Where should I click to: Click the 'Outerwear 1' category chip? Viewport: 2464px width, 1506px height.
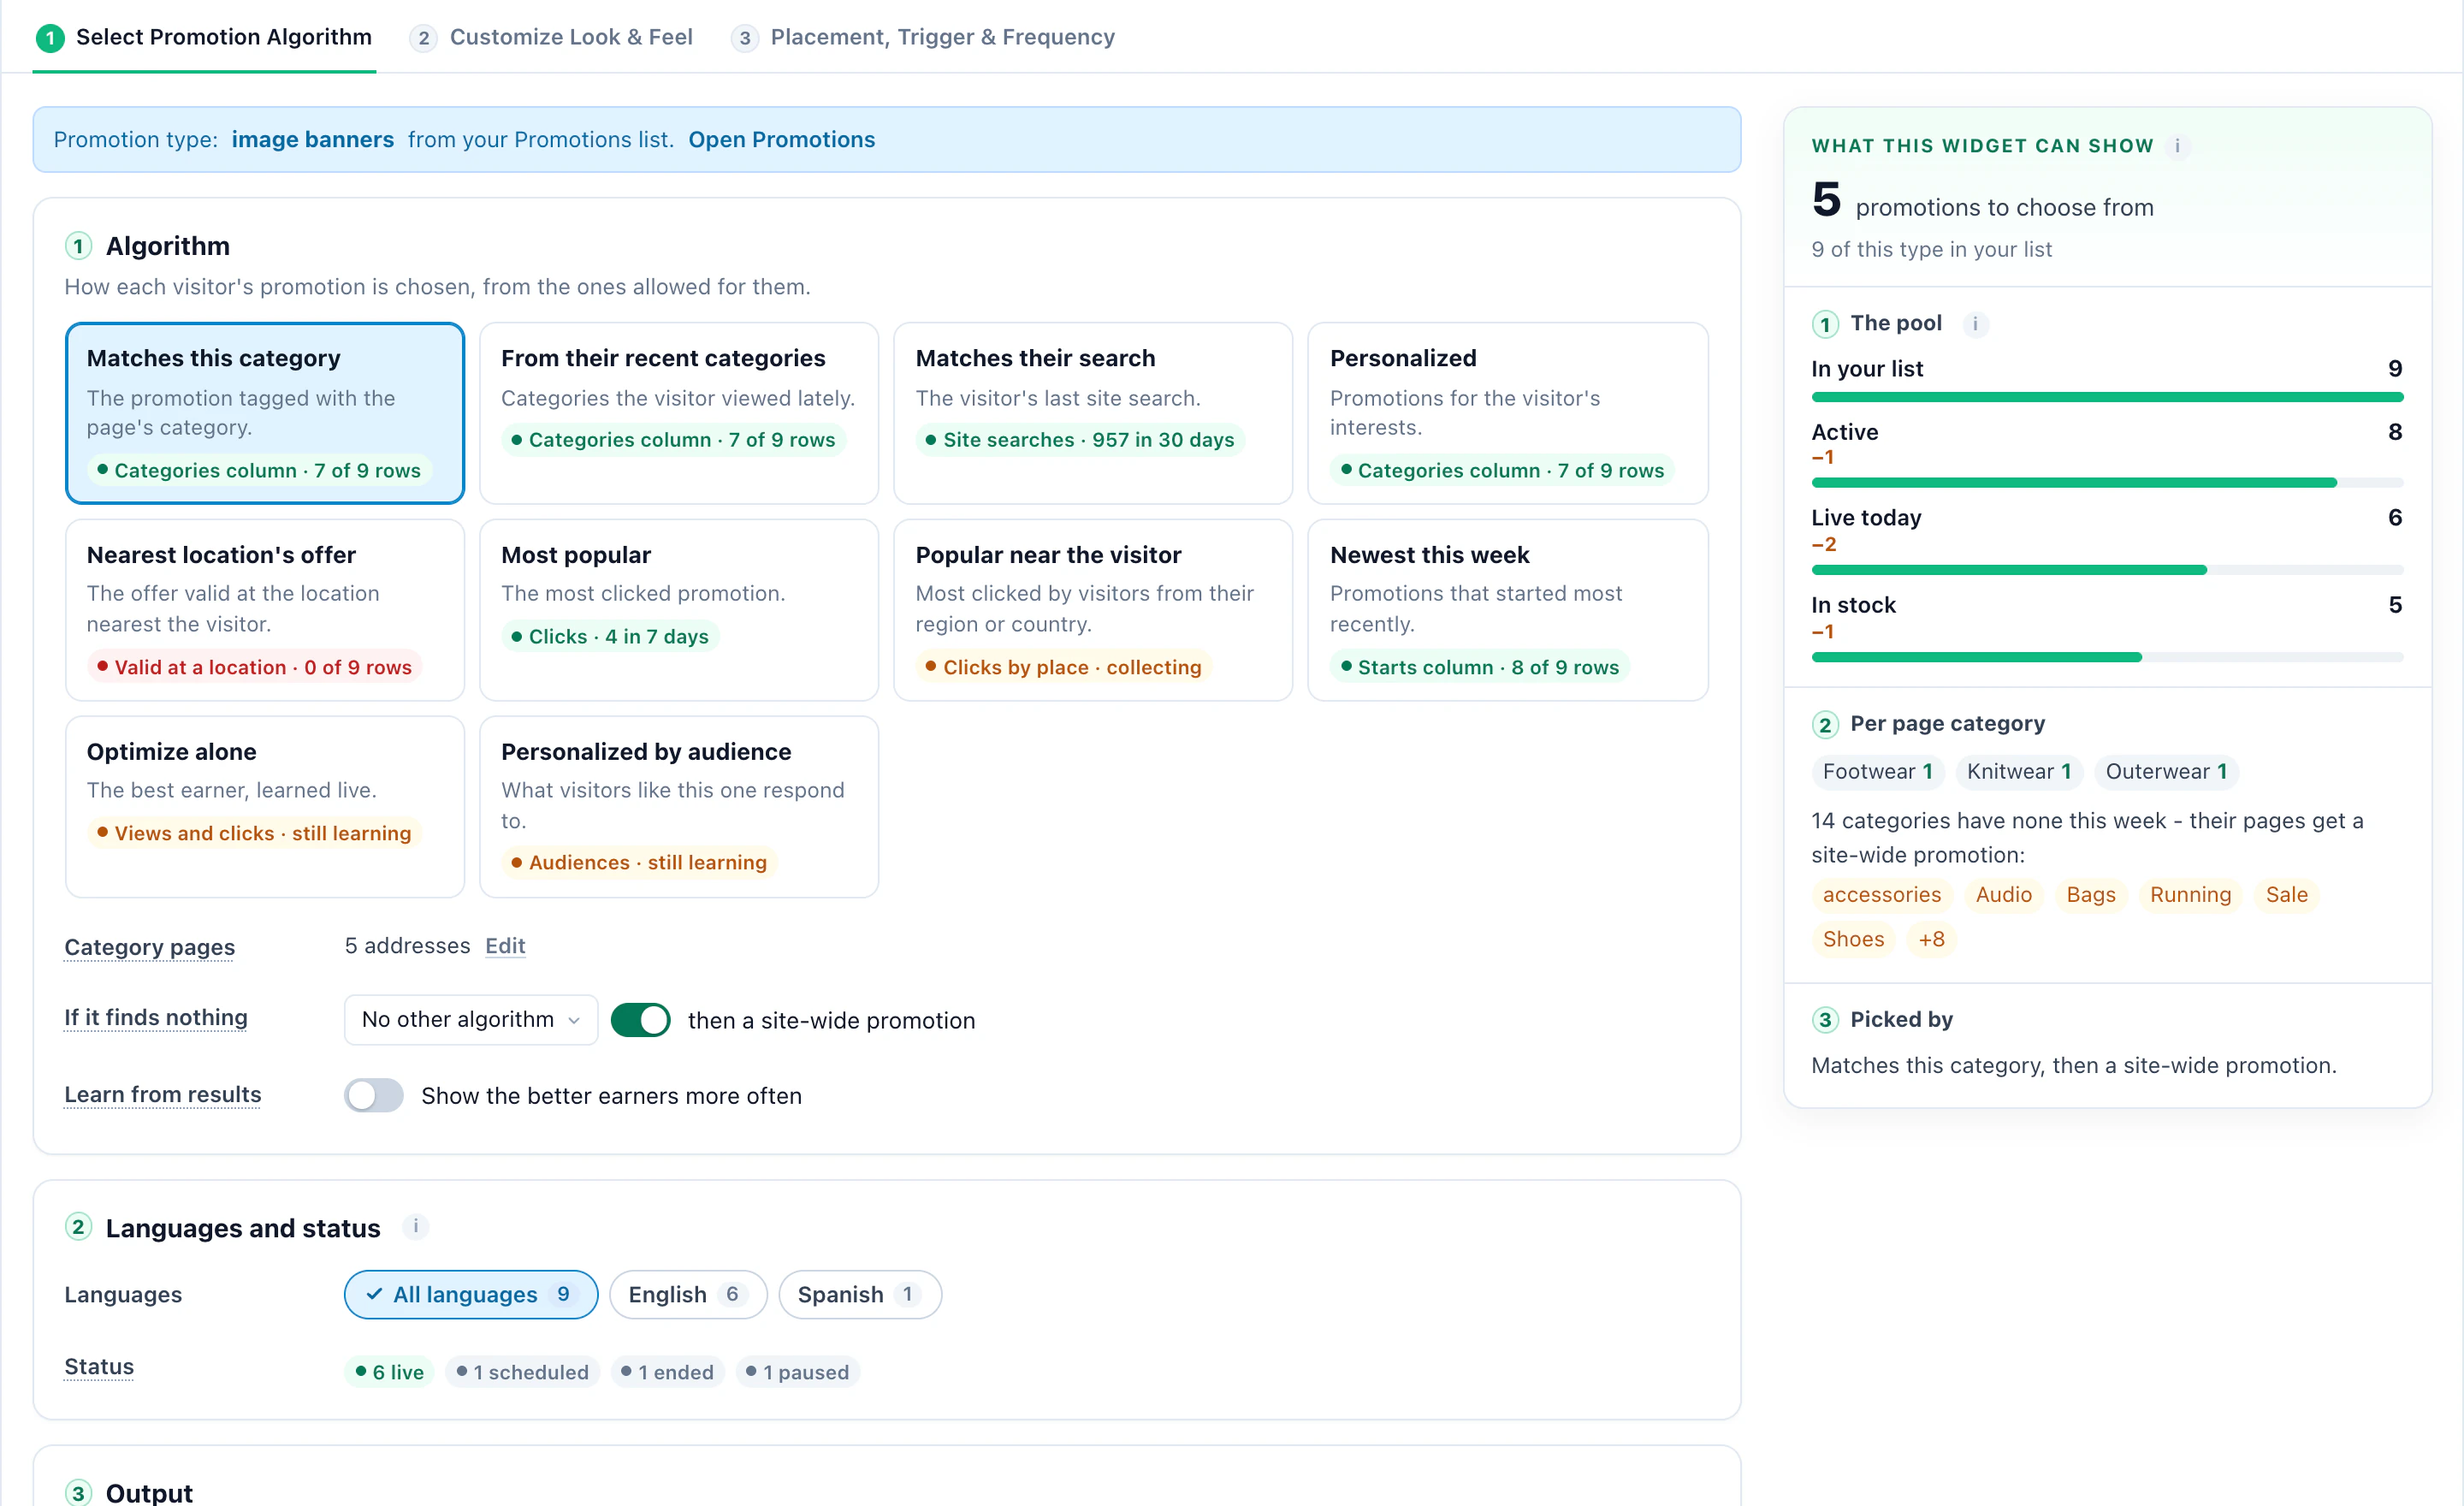tap(2166, 771)
